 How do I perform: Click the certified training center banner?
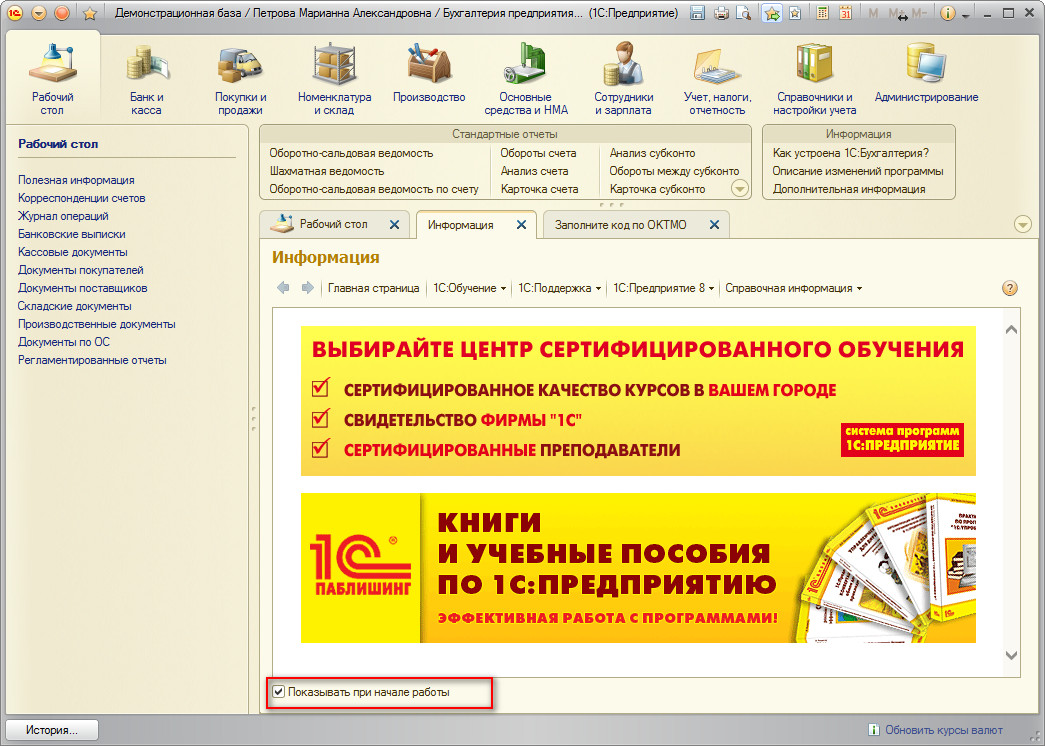coord(638,401)
